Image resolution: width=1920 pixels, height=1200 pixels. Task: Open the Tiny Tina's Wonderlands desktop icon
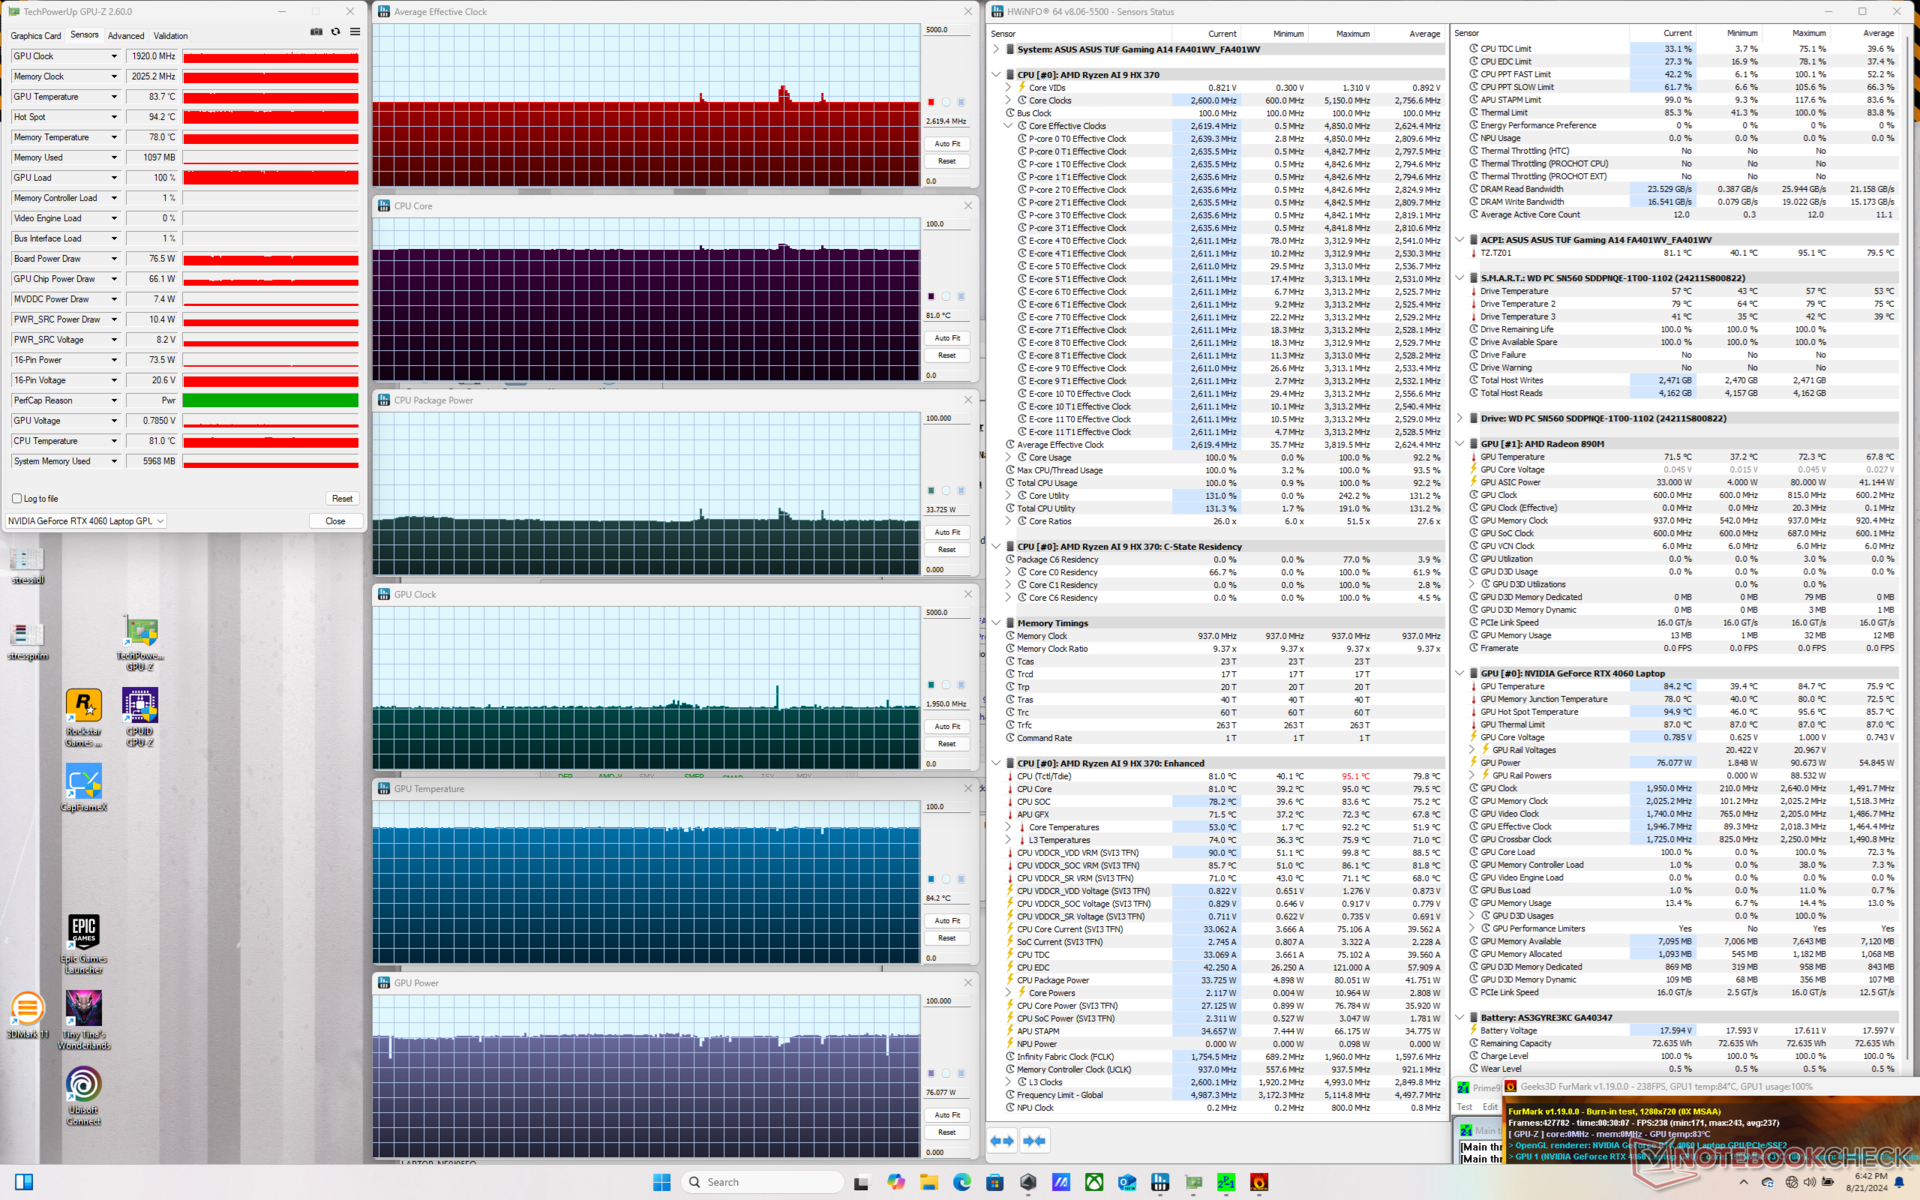click(x=84, y=1020)
